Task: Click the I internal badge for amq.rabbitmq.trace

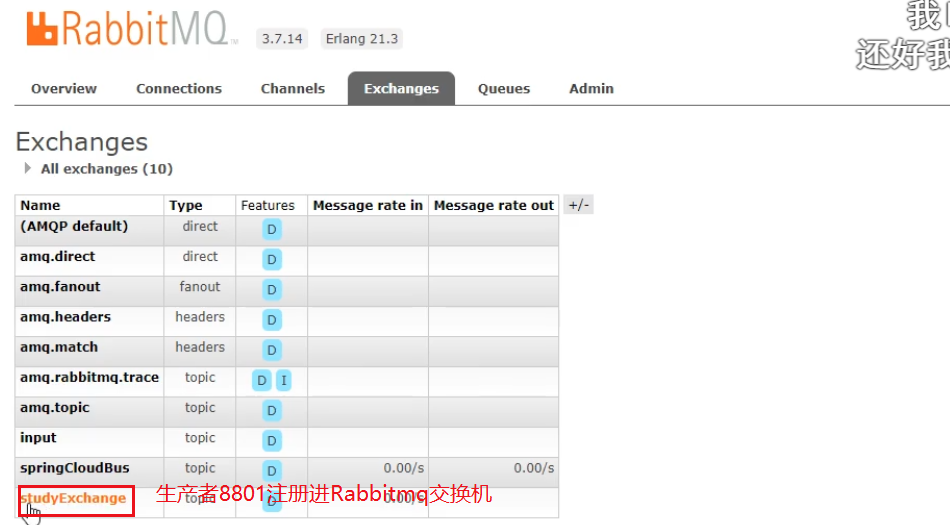Action: (x=284, y=380)
